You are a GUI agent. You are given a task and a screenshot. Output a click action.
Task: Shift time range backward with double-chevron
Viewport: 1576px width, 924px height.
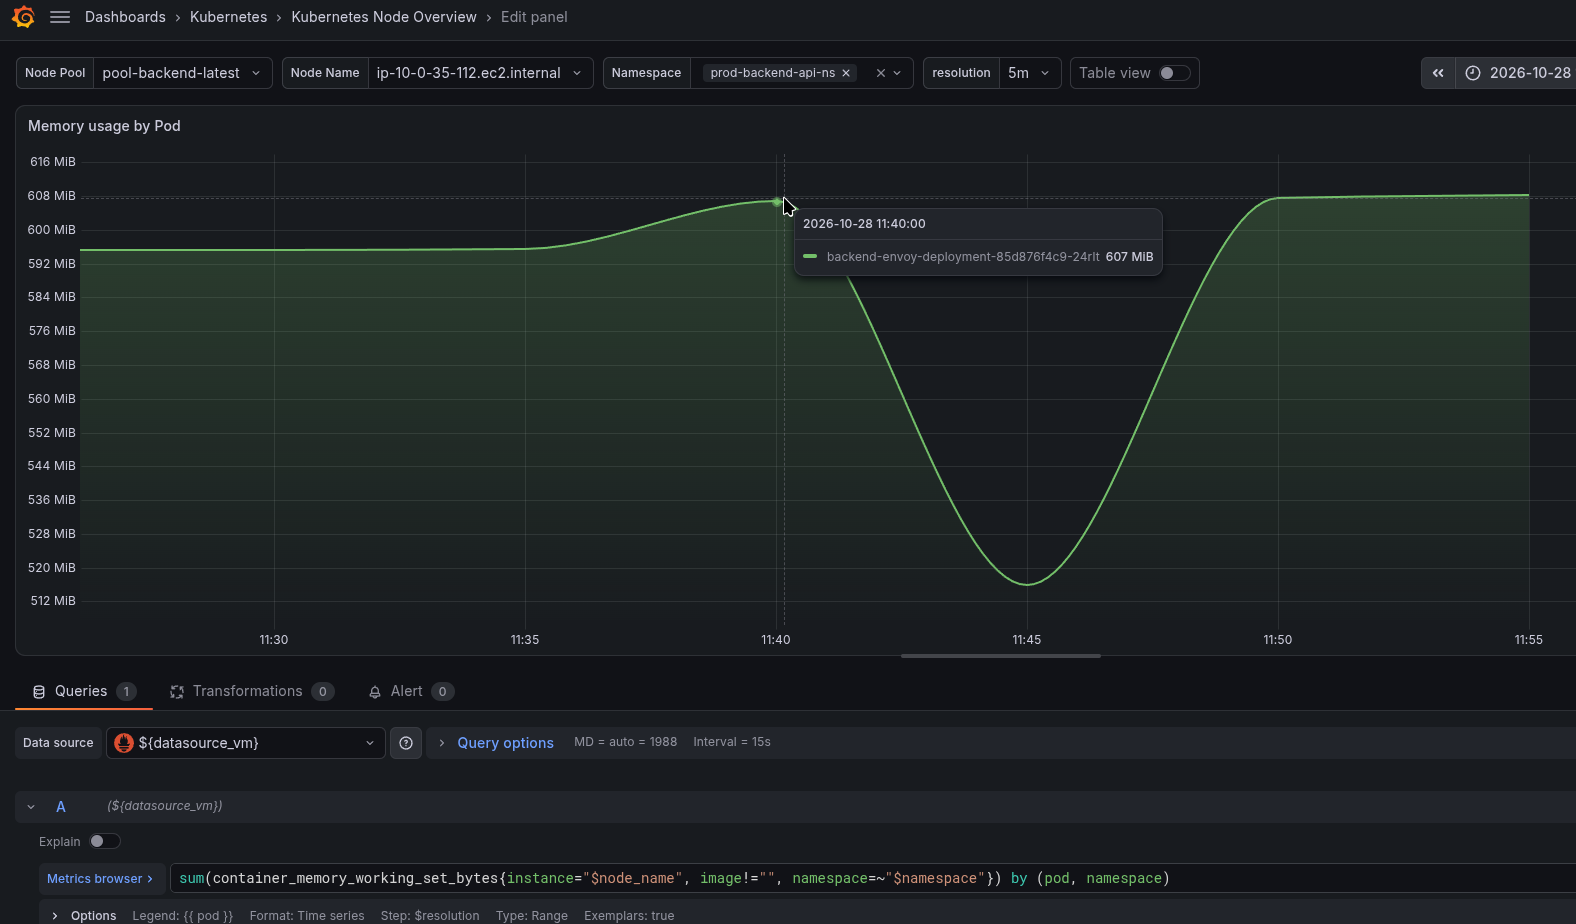coord(1438,73)
